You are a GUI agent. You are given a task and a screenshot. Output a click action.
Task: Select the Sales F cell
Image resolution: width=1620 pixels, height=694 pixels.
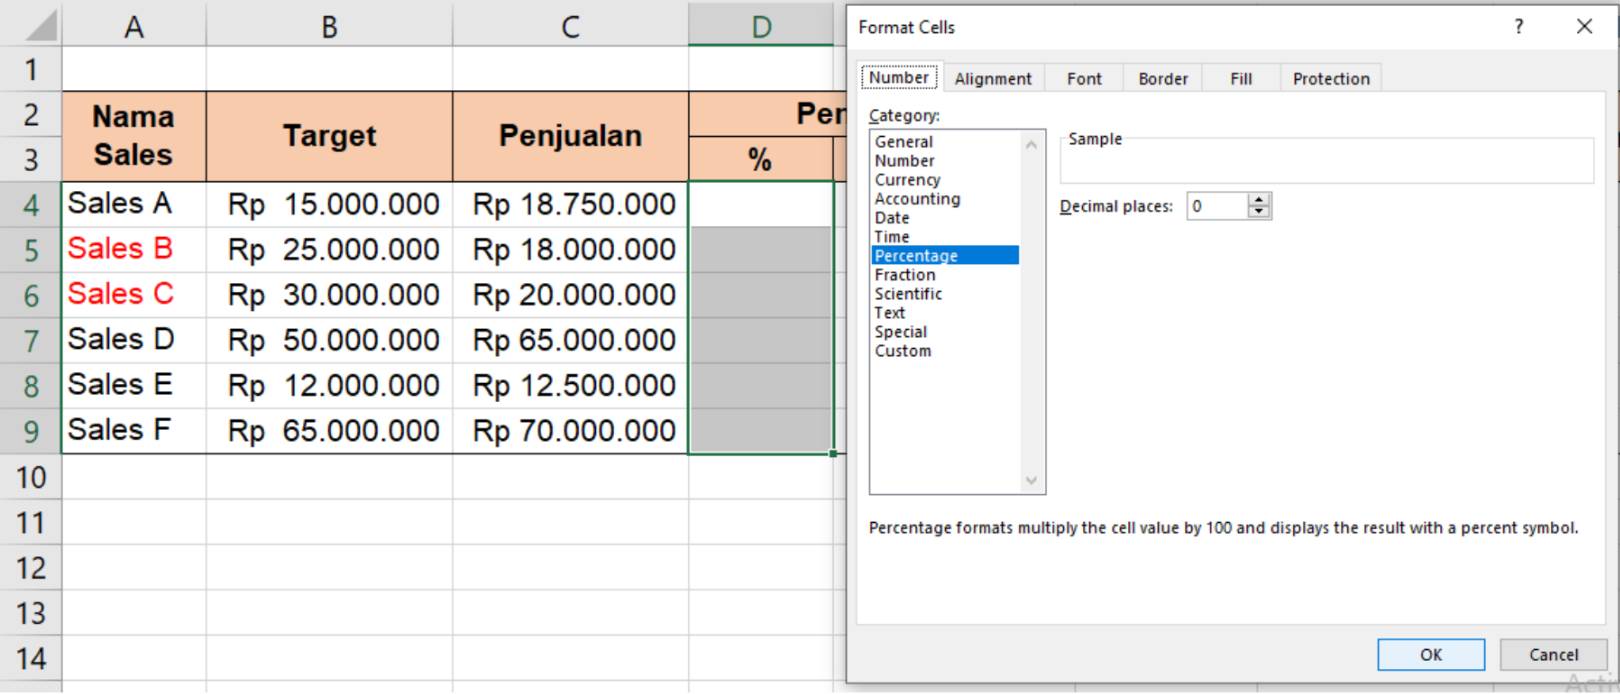coord(134,430)
